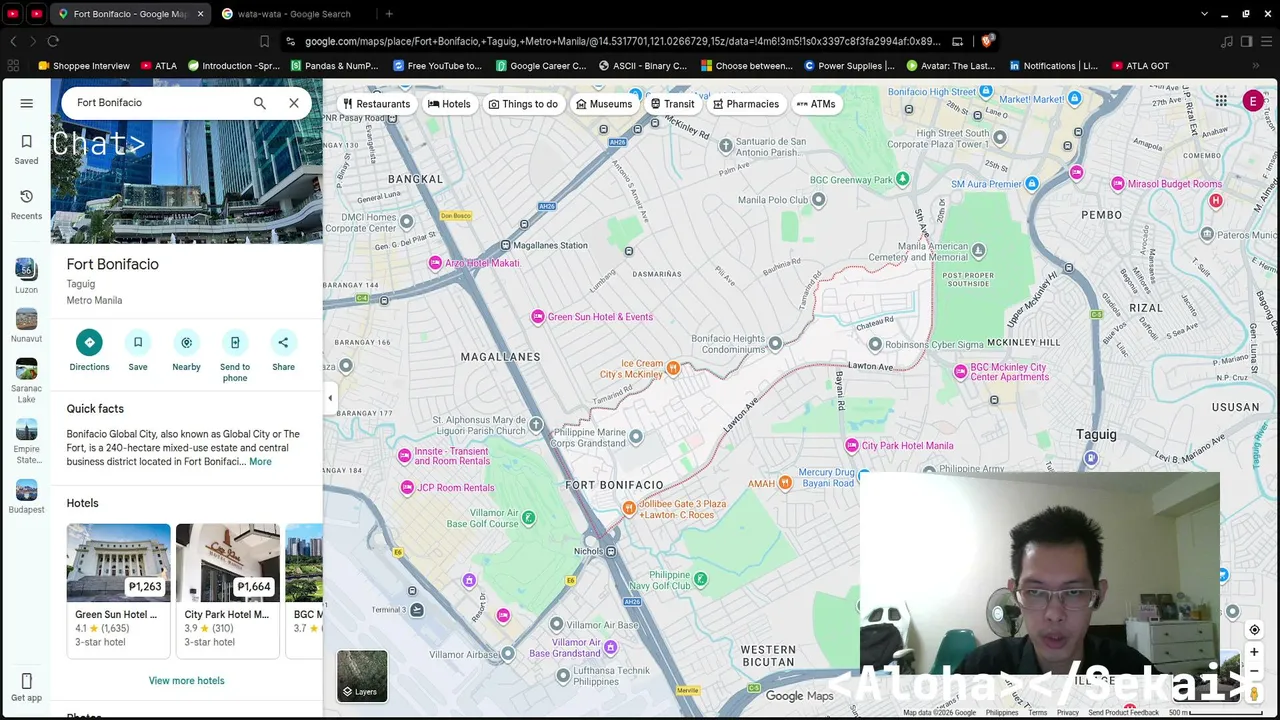Screen dimensions: 1280x720
Task: Go back with the browser back arrow
Action: click(x=13, y=41)
